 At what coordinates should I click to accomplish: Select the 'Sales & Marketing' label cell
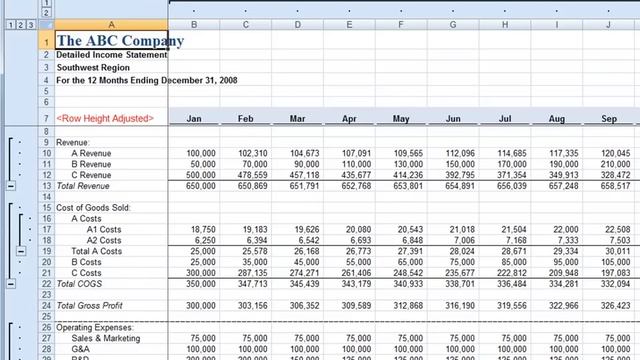[111, 338]
